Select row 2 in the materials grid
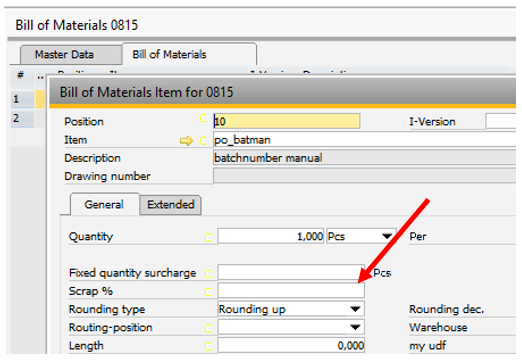Viewport: 522px width, 360px height. (x=22, y=118)
